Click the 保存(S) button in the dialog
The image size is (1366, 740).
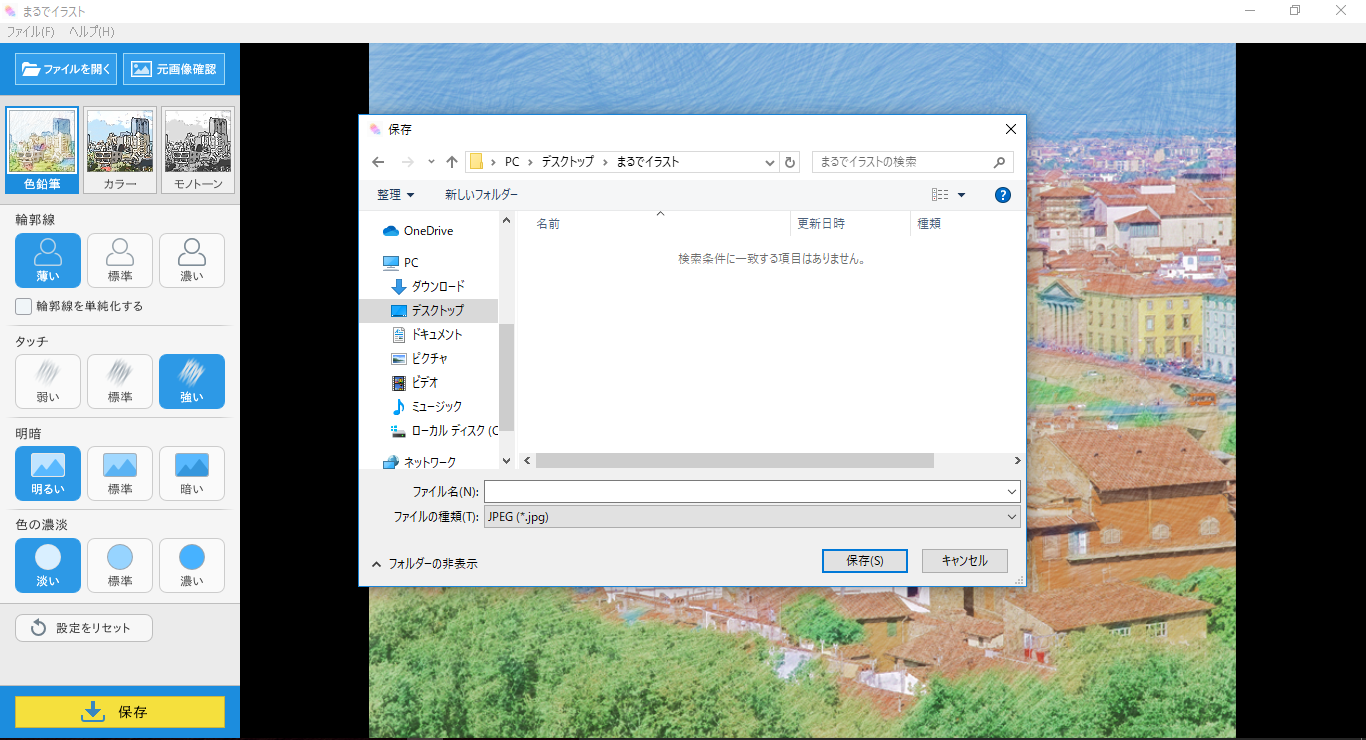point(864,561)
